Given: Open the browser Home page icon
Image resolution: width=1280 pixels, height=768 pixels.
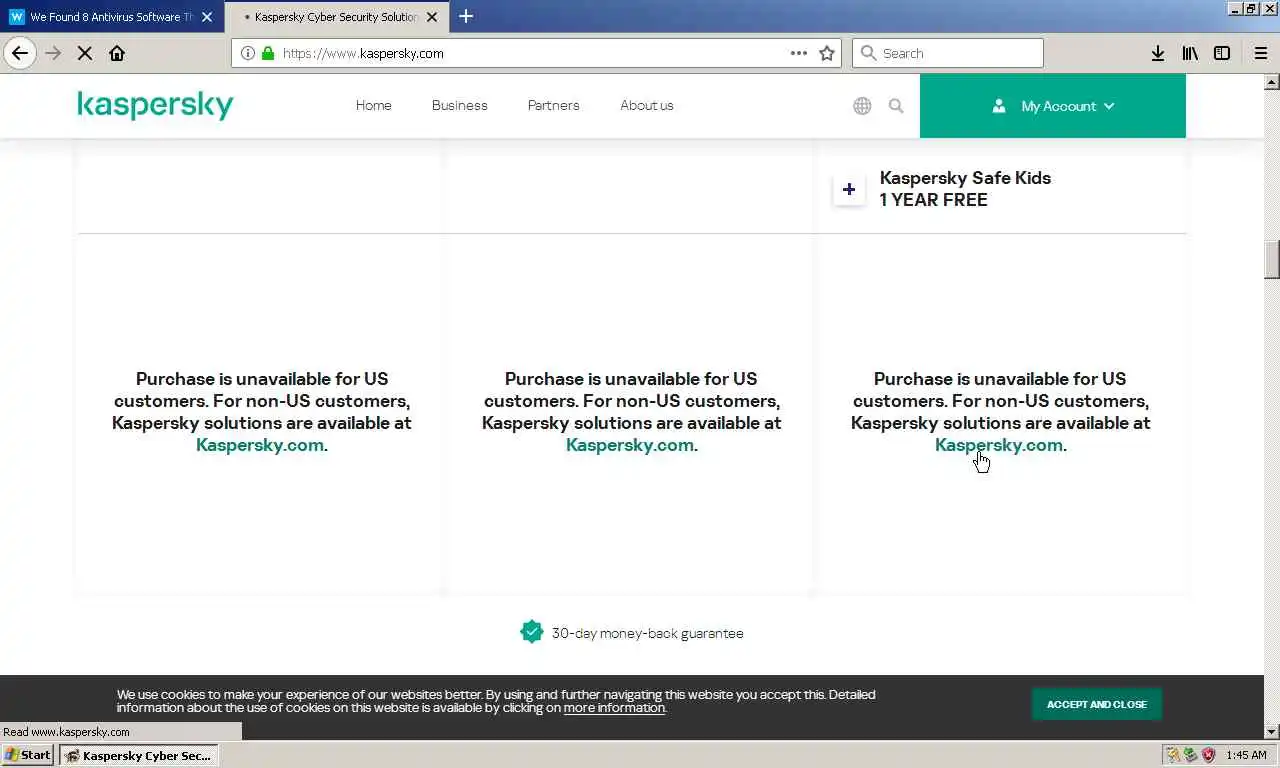Looking at the screenshot, I should point(117,53).
